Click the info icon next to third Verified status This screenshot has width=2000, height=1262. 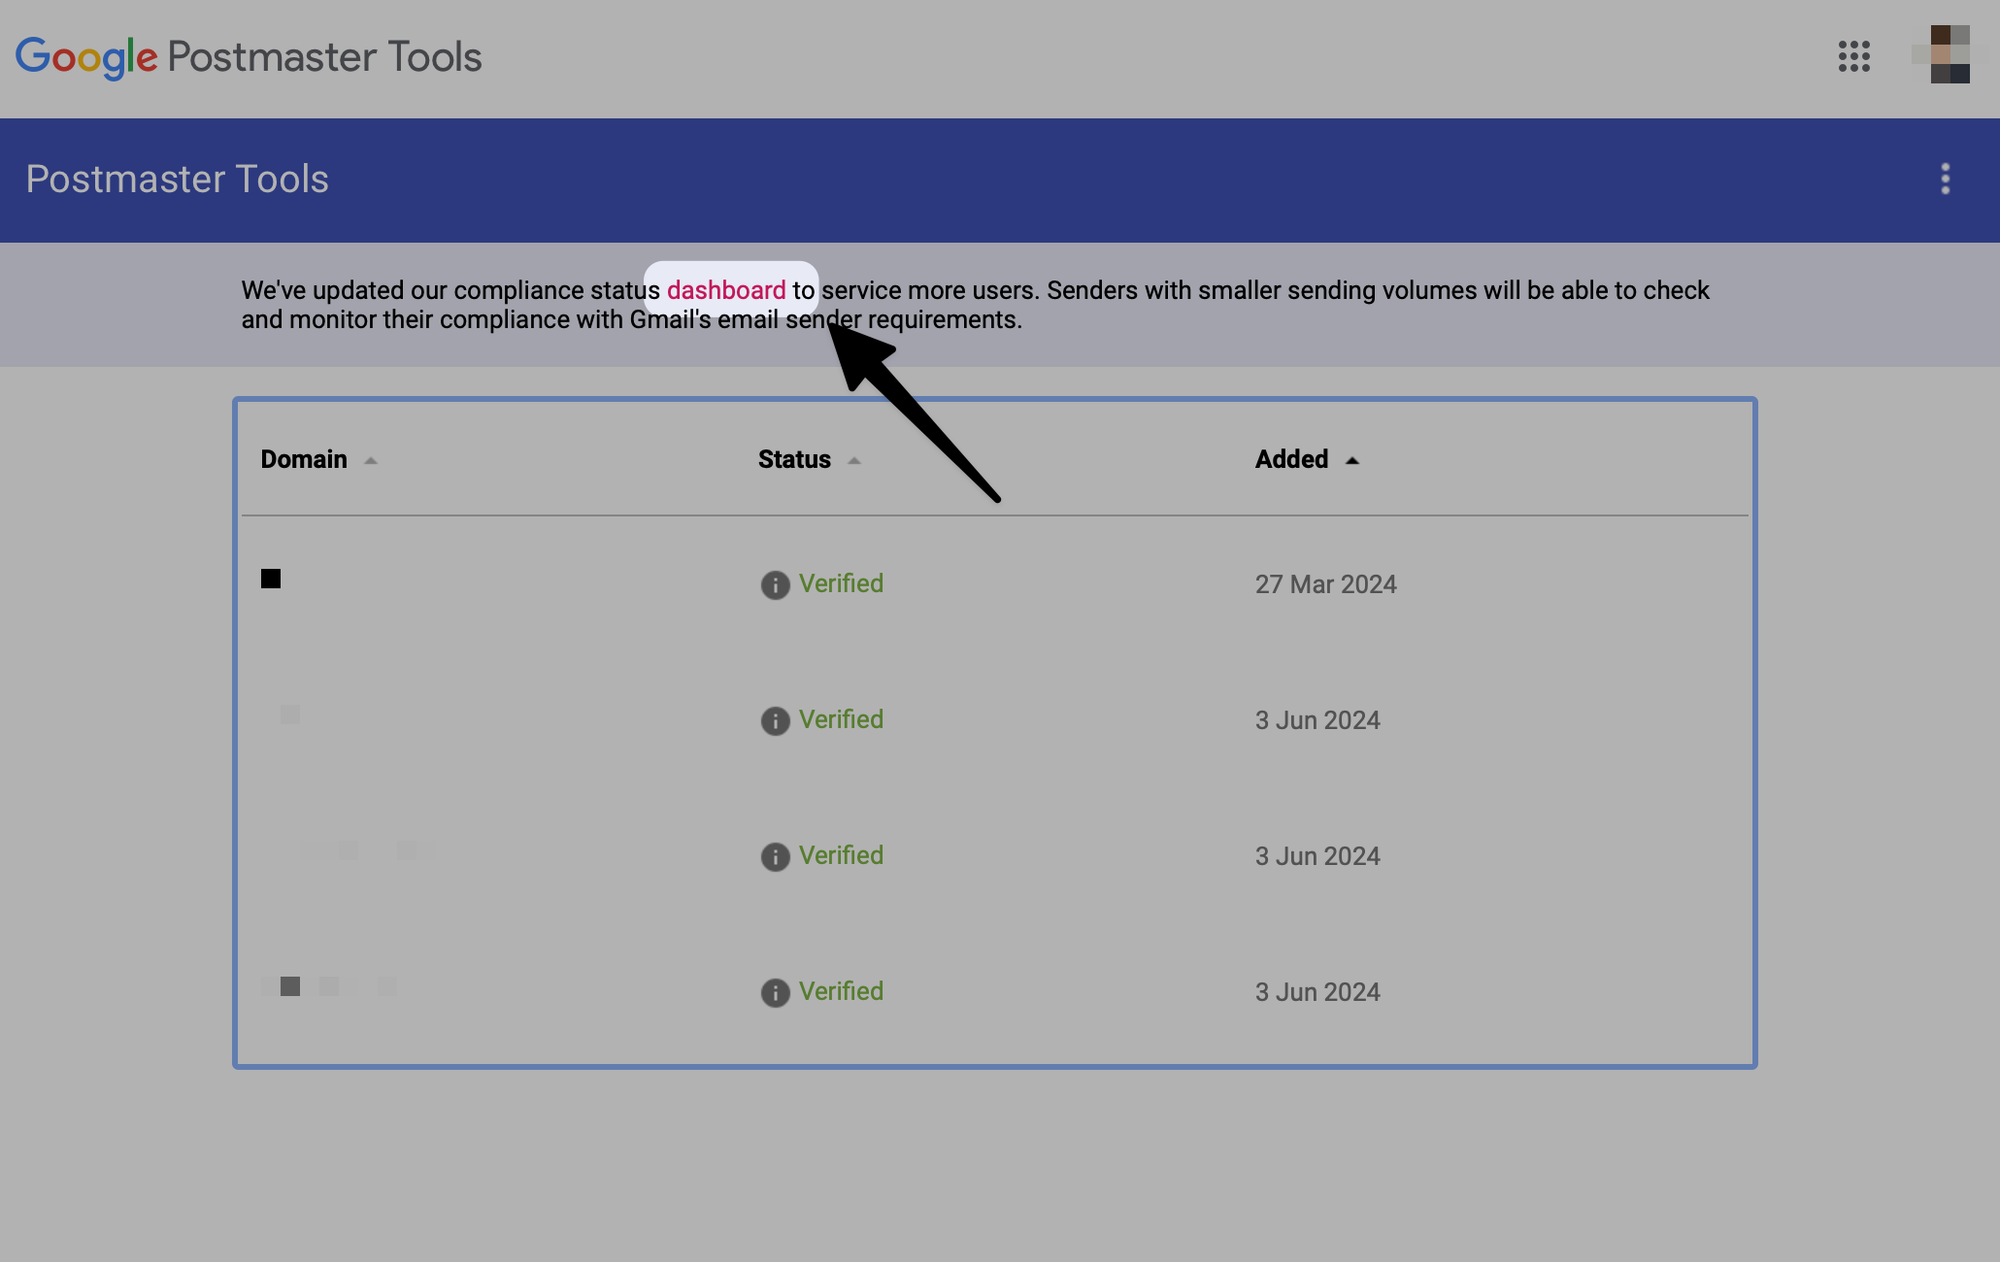click(x=775, y=856)
